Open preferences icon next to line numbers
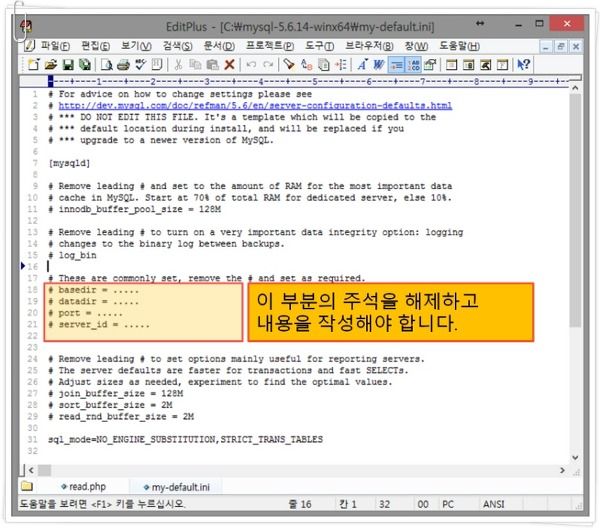The image size is (600, 530). coord(430,65)
